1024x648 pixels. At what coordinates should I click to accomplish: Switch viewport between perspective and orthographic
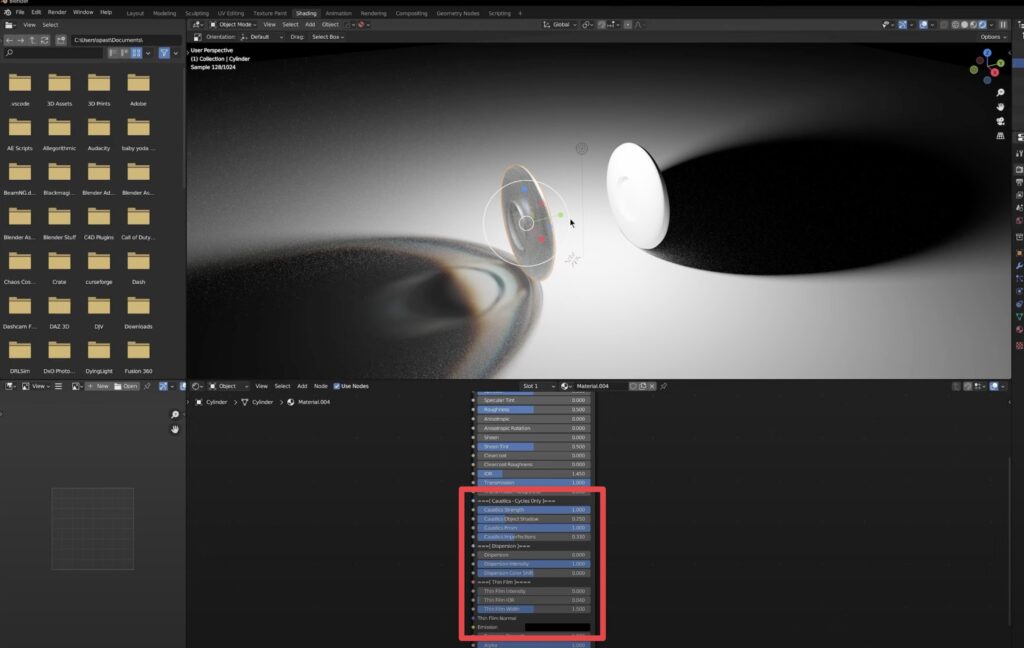(1000, 136)
